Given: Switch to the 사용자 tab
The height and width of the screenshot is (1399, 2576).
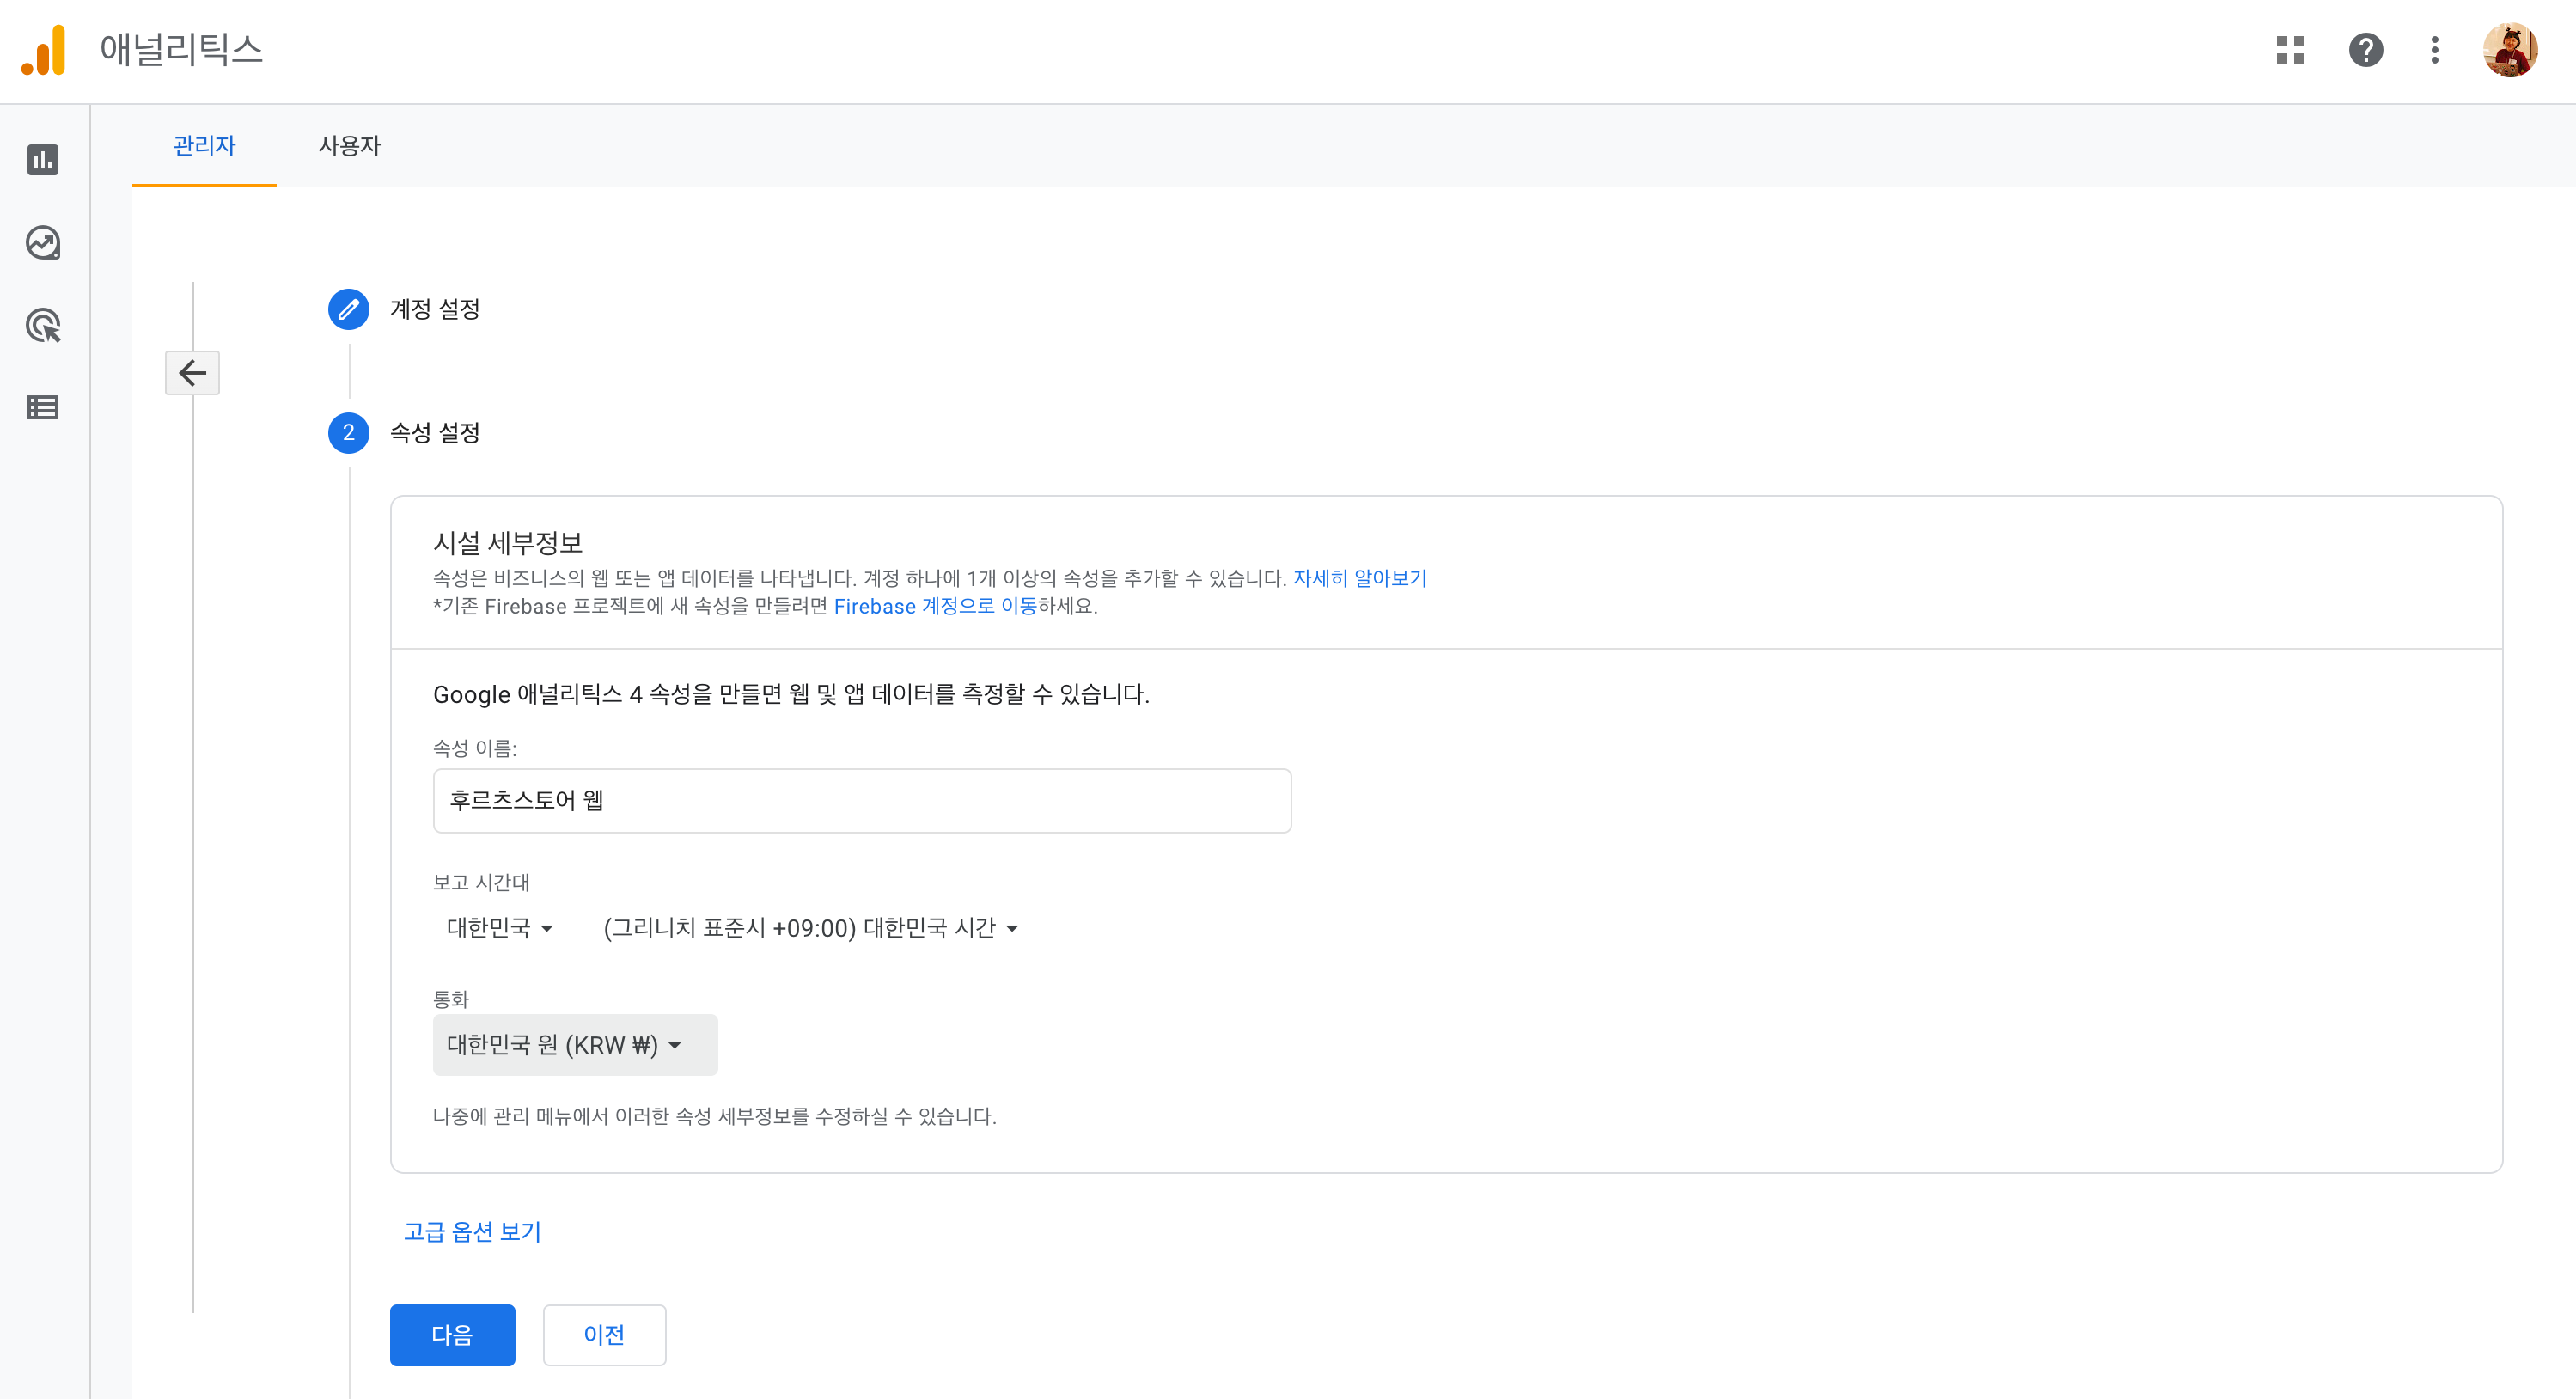Looking at the screenshot, I should (x=349, y=146).
